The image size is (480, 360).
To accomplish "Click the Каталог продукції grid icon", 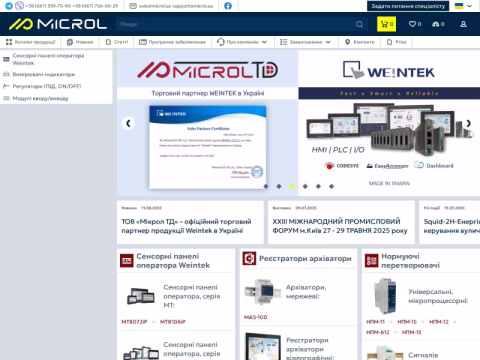I will pos(9,42).
